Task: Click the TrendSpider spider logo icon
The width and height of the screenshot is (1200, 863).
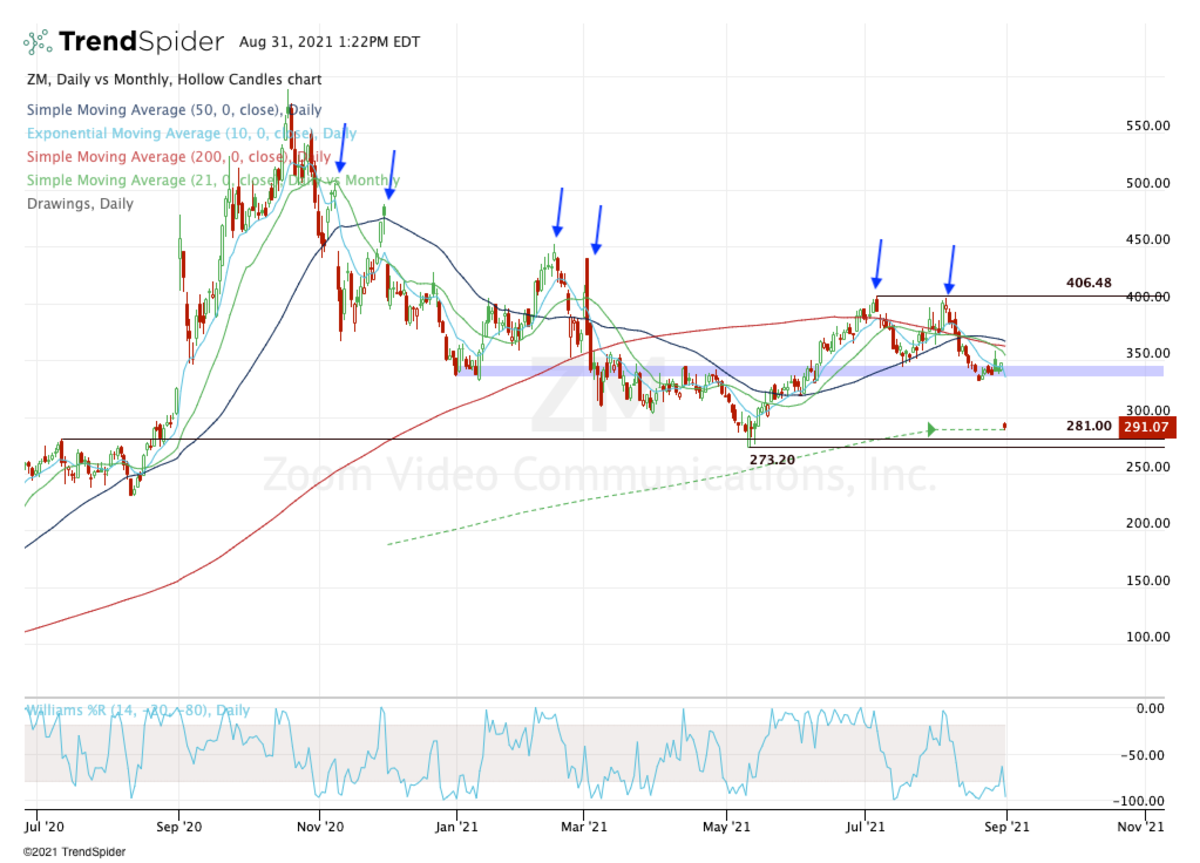Action: tap(37, 42)
